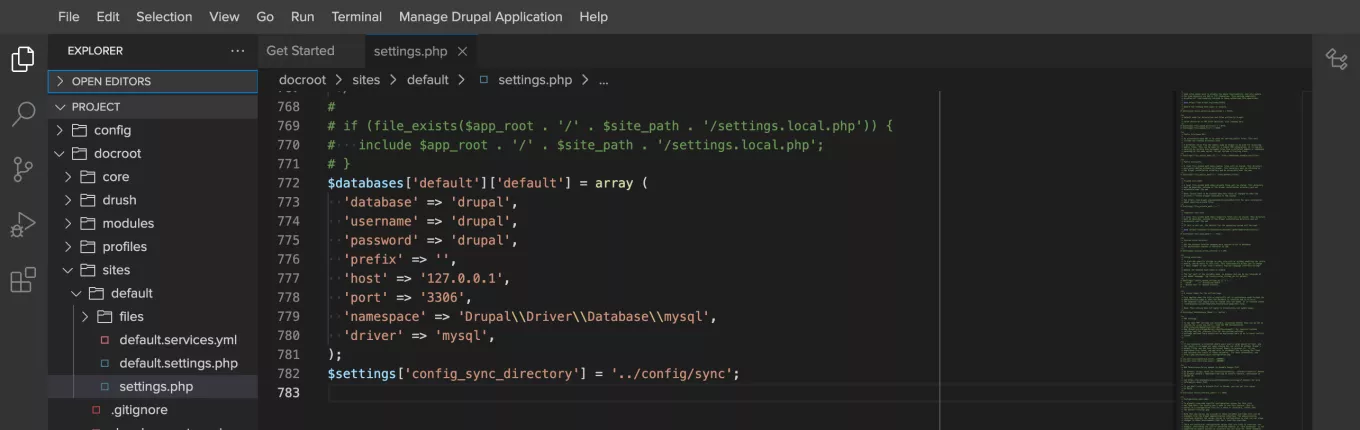This screenshot has height=430, width=1360.
Task: Switch to the Get Started tab
Action: (300, 51)
